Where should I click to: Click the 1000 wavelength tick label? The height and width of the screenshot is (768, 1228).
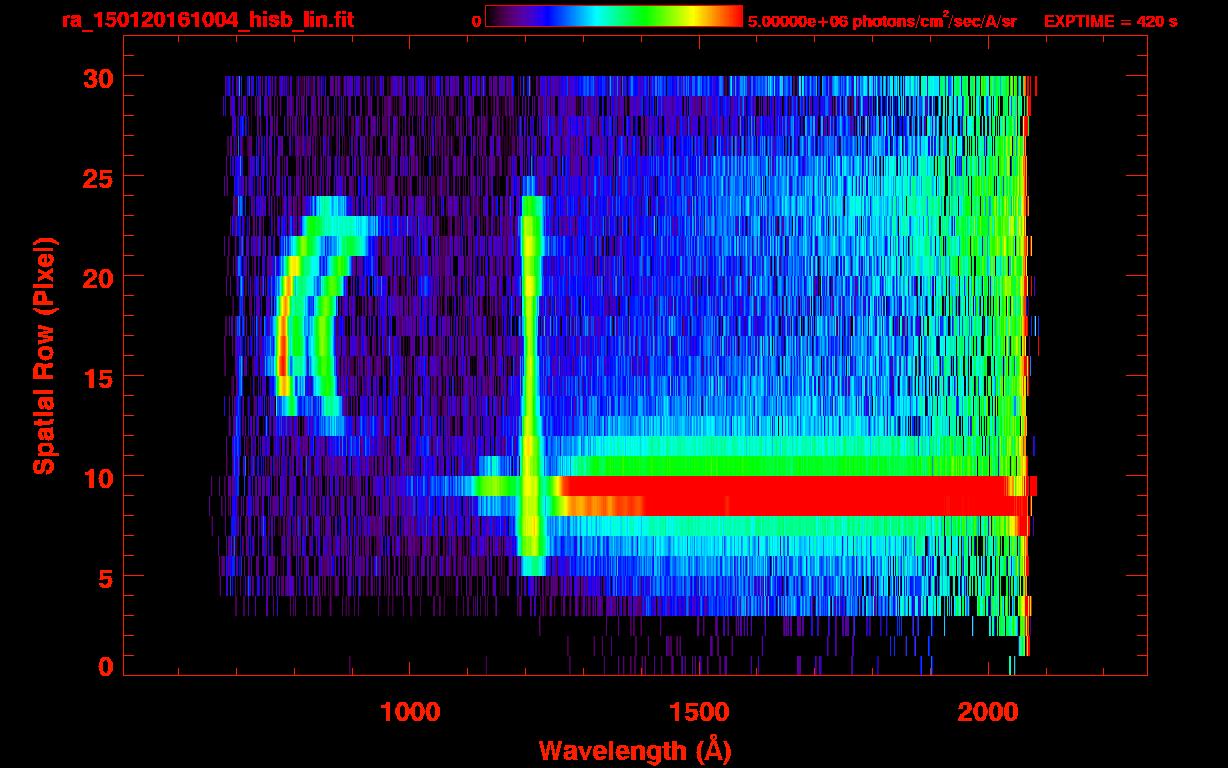click(410, 712)
